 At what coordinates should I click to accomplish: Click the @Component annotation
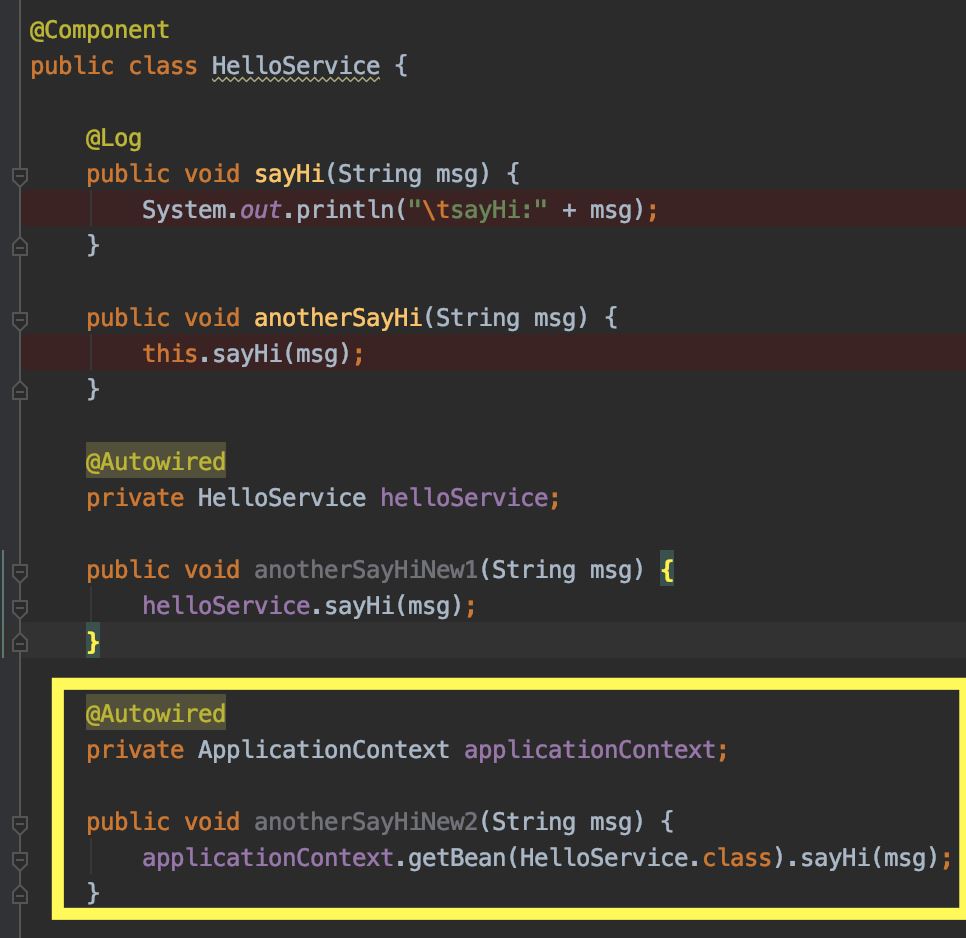(100, 31)
